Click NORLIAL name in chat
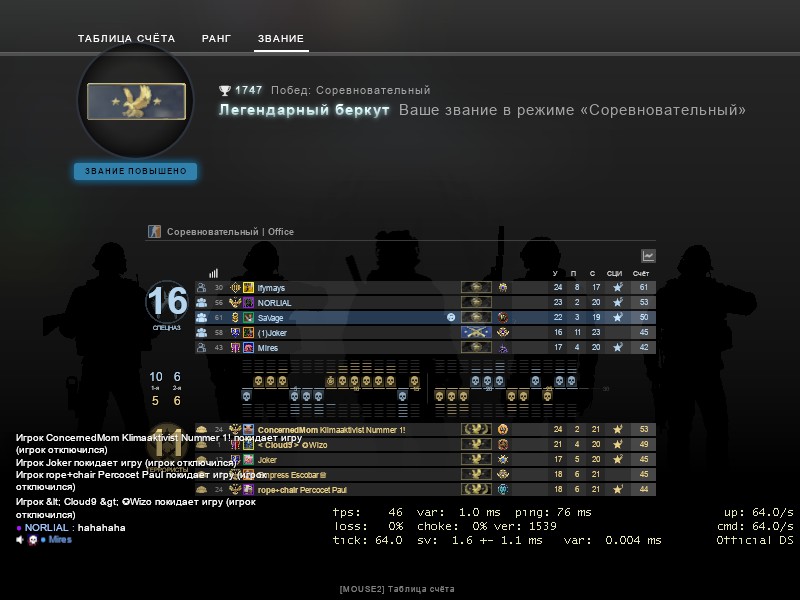Screen dimensions: 800x600 click(46, 528)
